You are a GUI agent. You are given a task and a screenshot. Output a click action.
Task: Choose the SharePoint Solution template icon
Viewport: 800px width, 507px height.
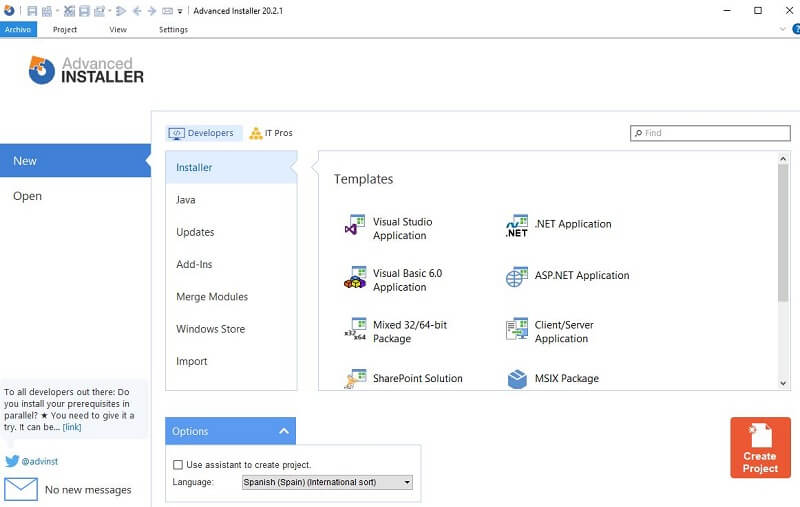(355, 379)
